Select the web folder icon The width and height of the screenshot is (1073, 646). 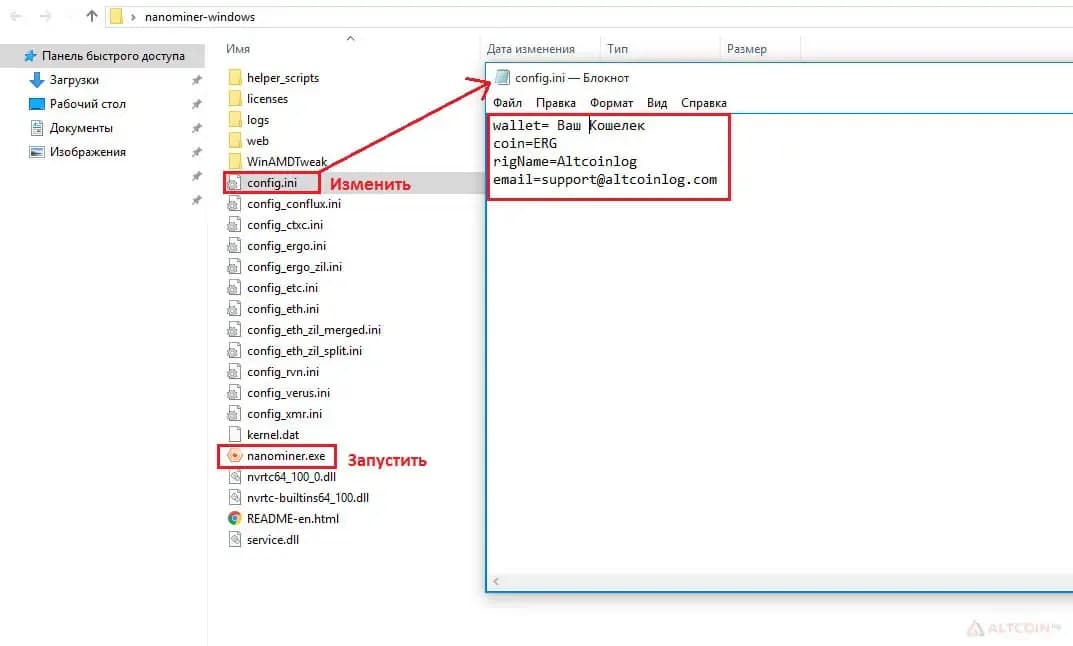235,141
